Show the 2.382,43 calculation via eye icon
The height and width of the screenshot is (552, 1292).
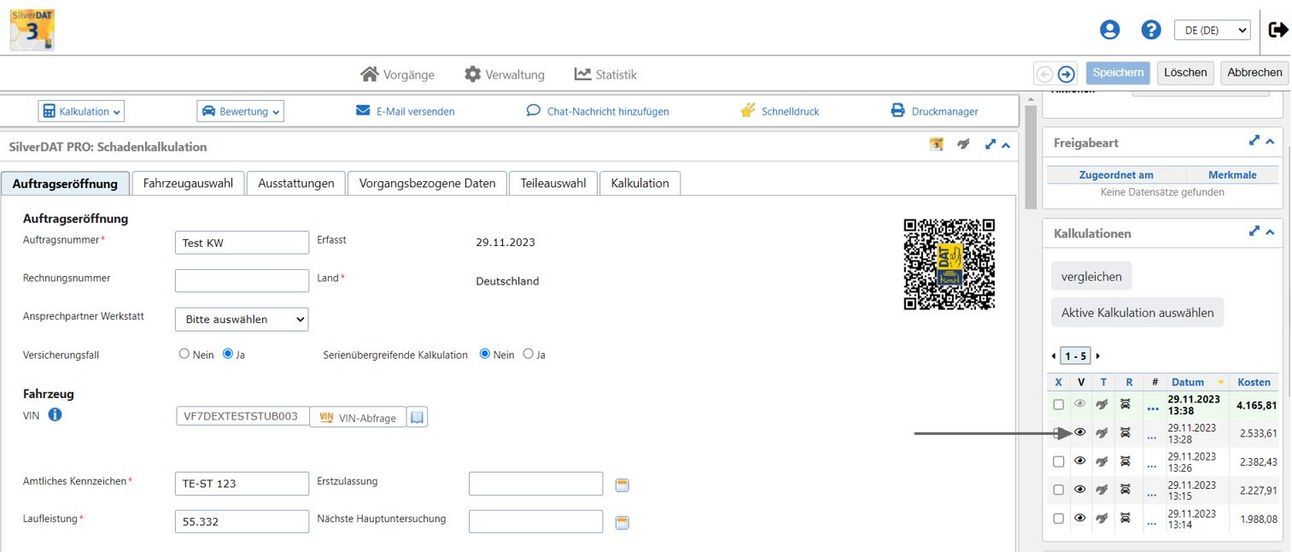coord(1080,461)
